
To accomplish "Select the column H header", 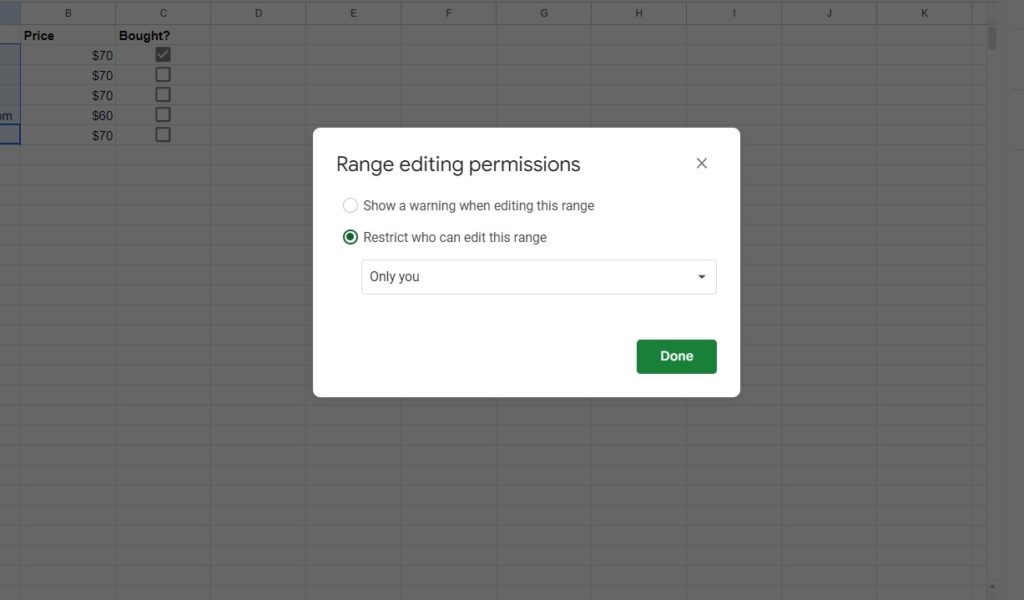I will click(x=638, y=13).
